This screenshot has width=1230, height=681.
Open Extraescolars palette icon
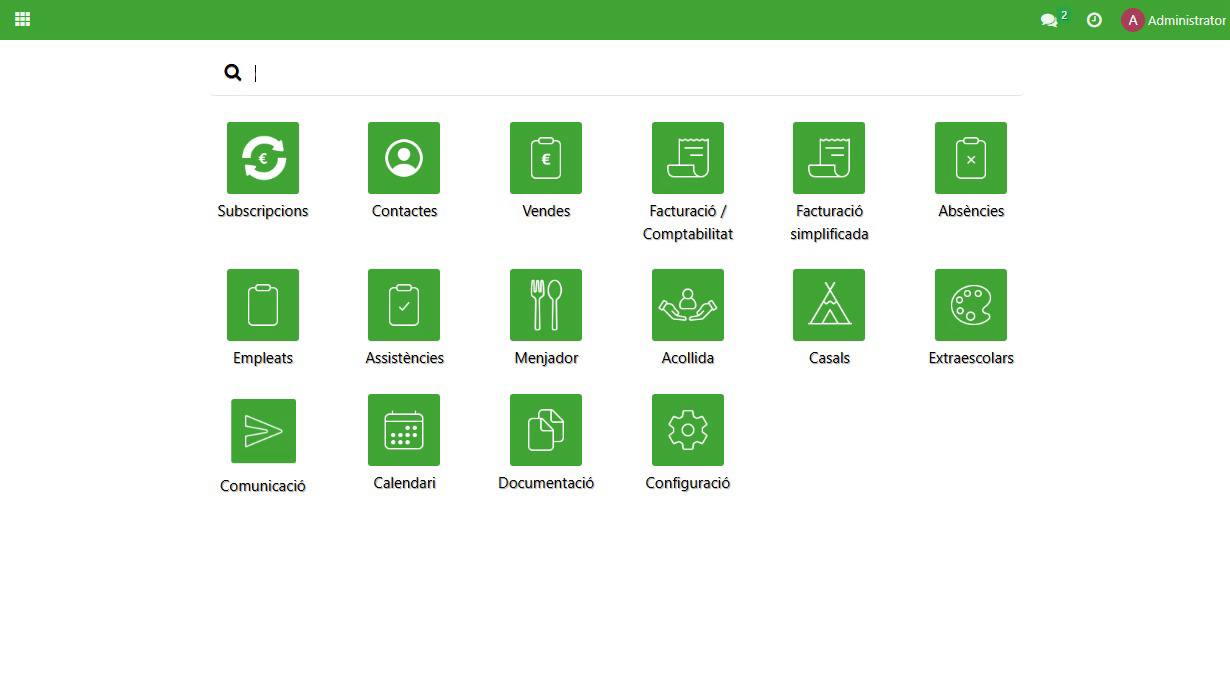point(971,305)
